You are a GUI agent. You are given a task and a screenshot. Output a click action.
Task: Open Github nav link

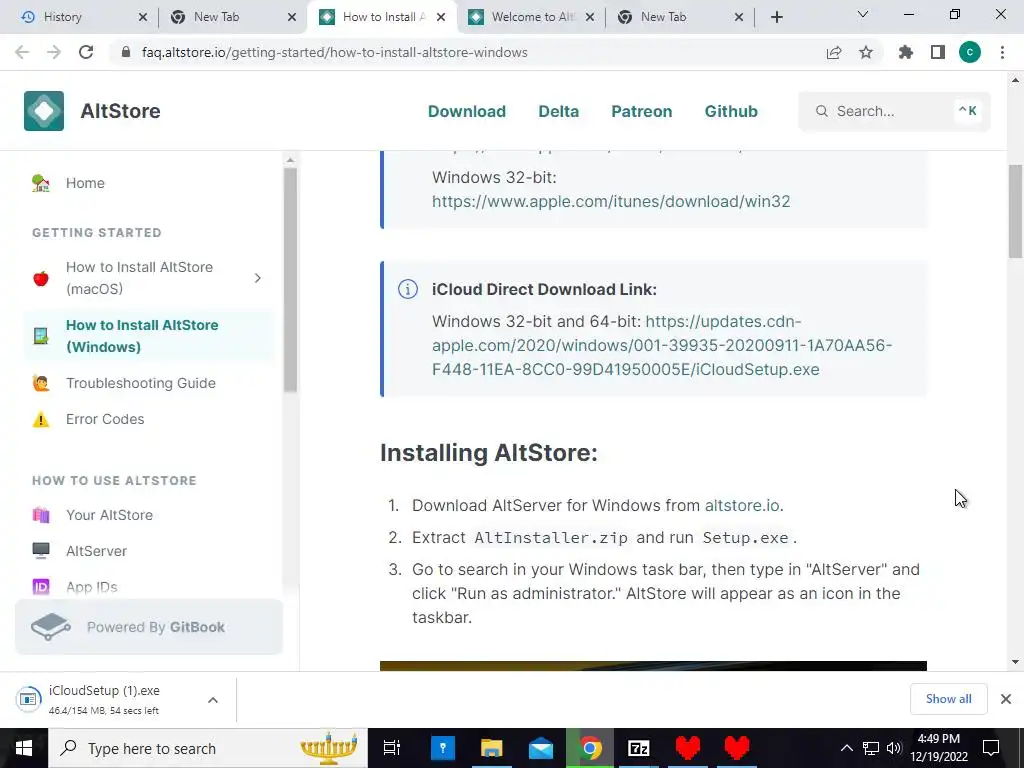(731, 111)
